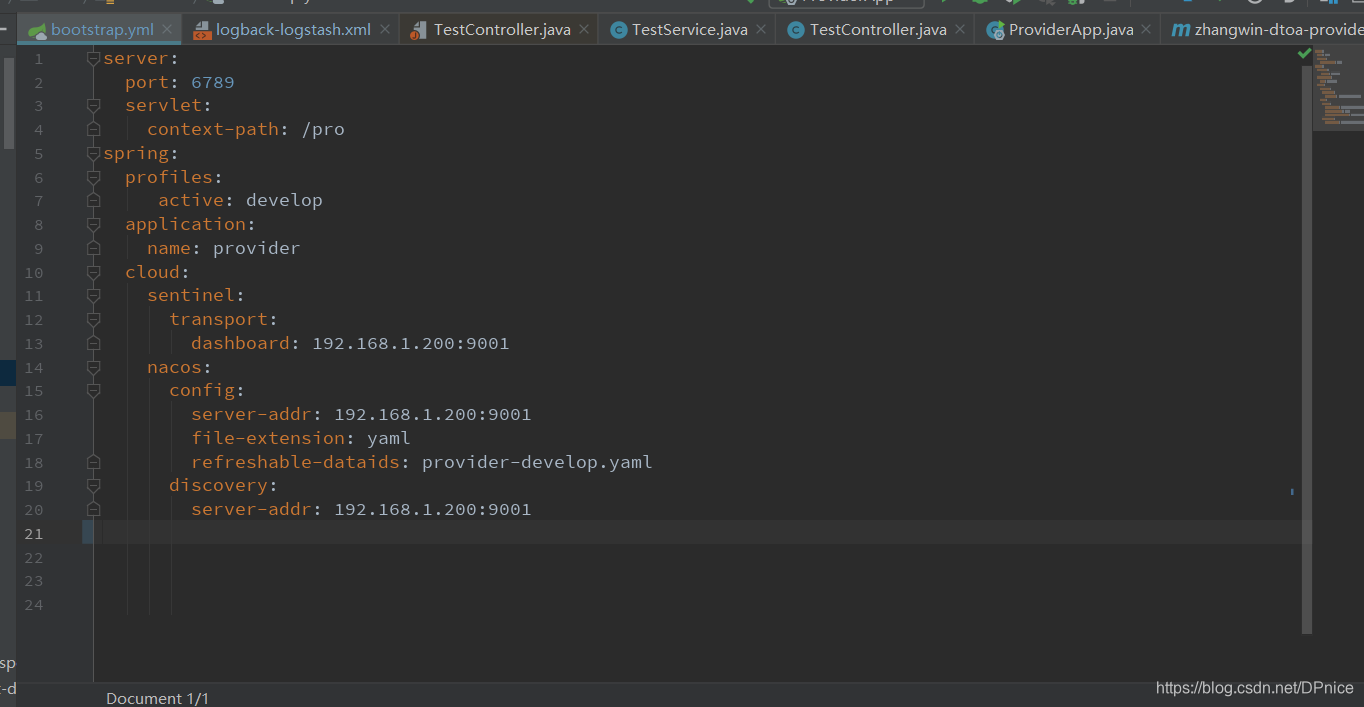1364x707 pixels.
Task: Click the code minimap preview
Action: tap(1339, 88)
